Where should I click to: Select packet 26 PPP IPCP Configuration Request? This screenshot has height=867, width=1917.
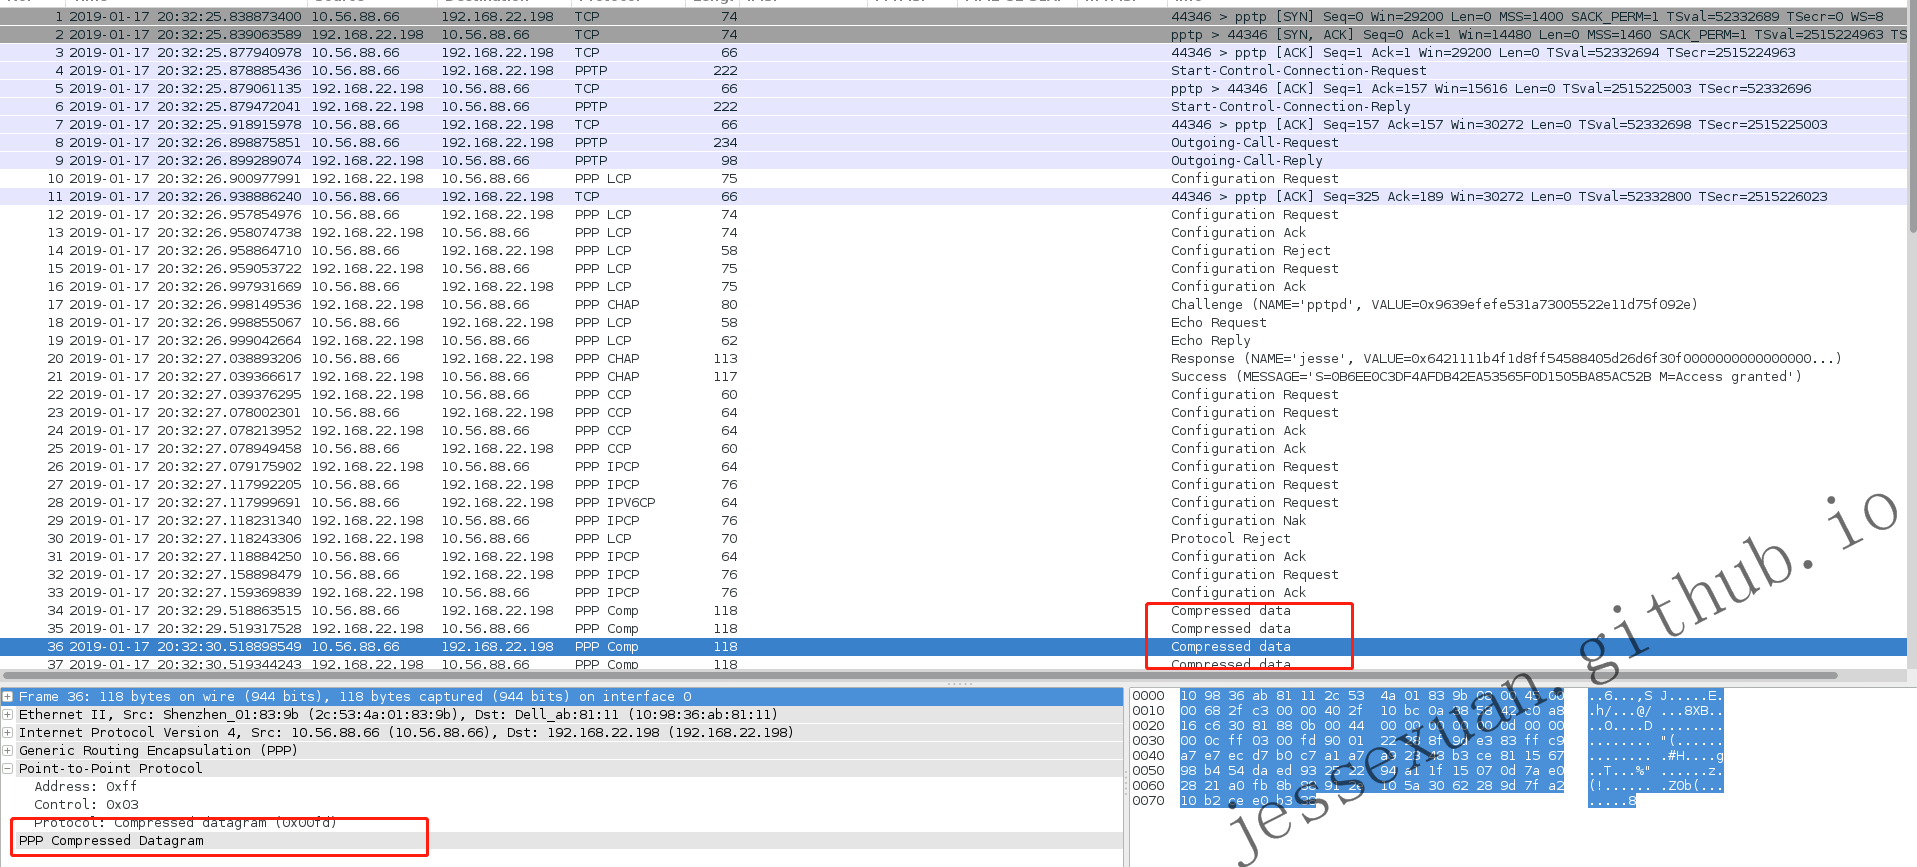click(x=954, y=467)
